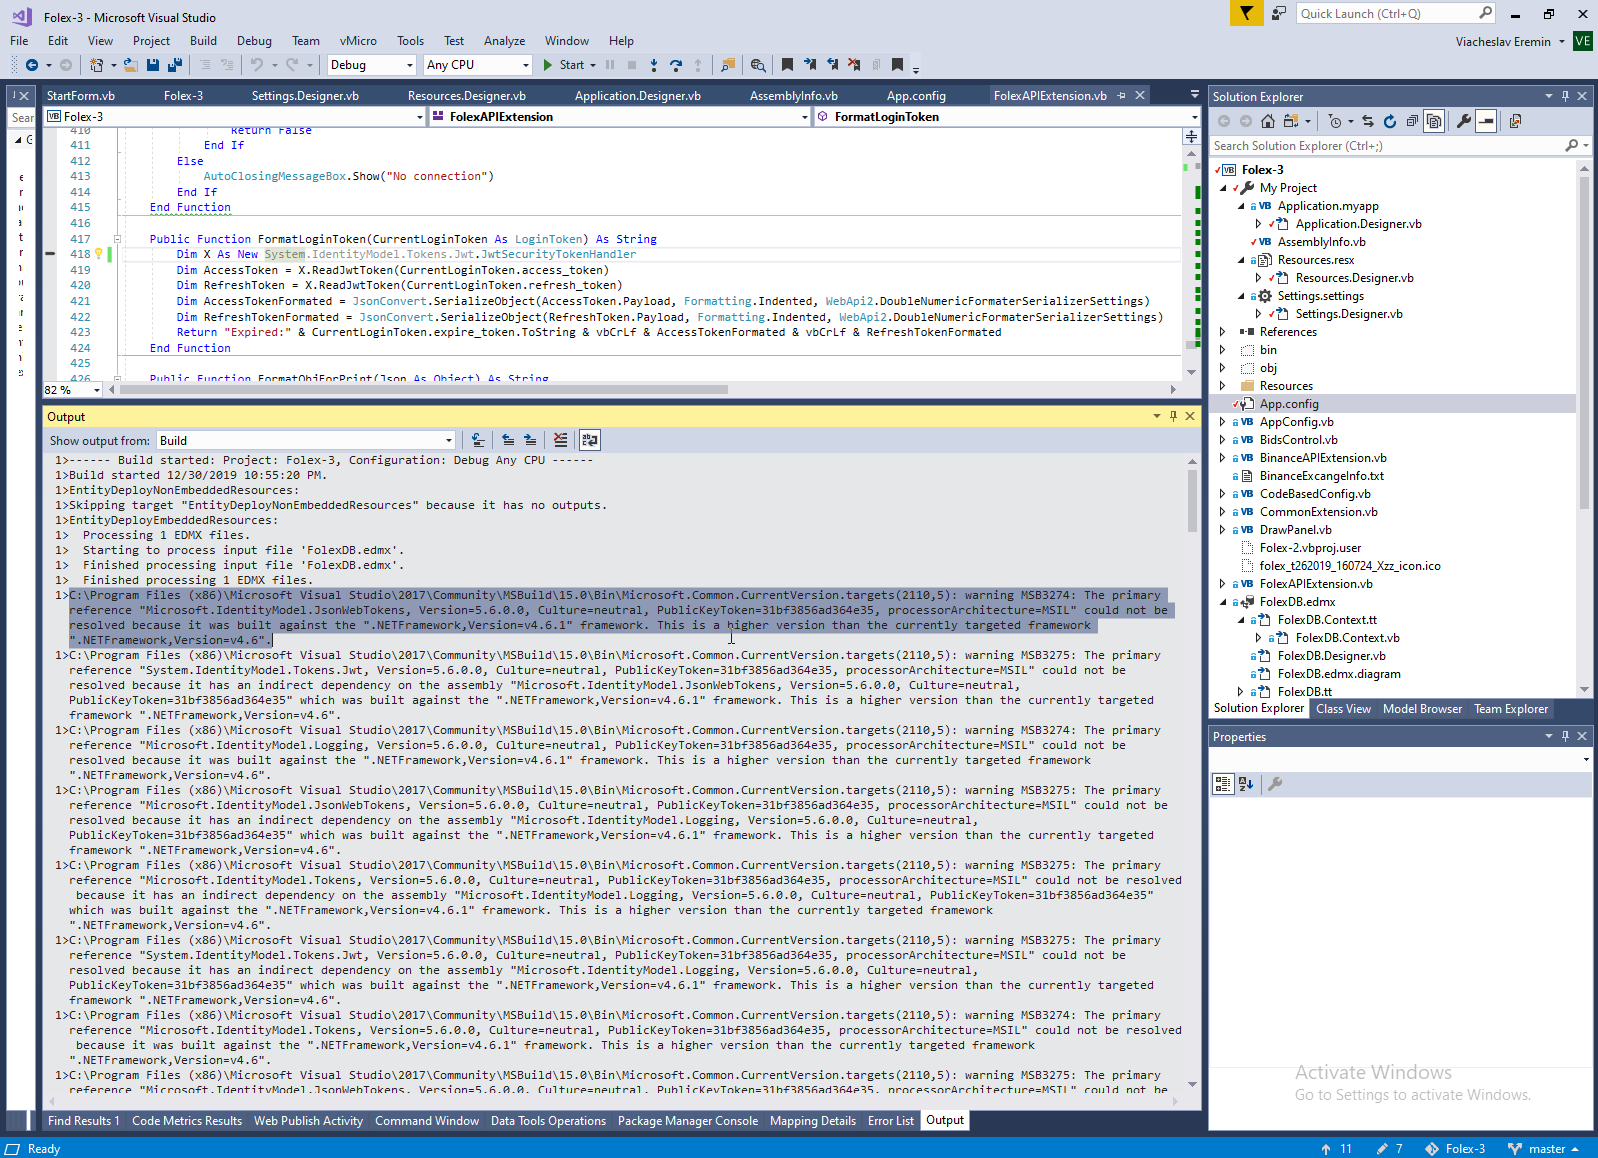Click the Clear Bookmarks icon with red X
1598x1158 pixels.
click(854, 65)
